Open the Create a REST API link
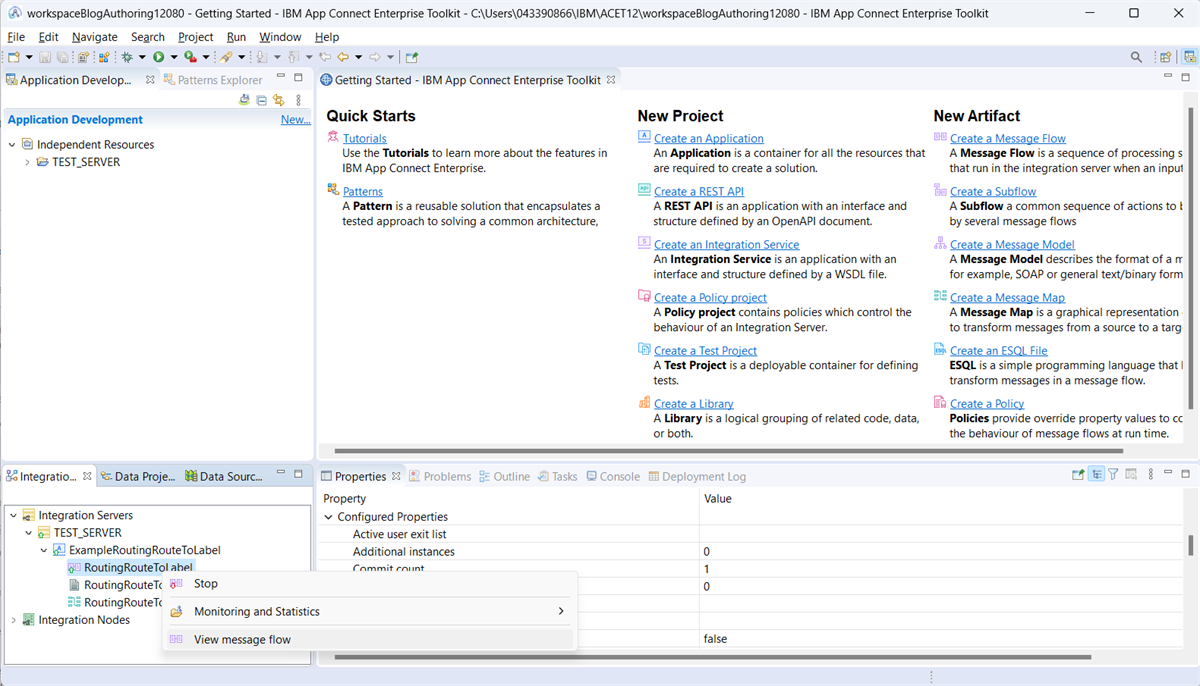 [x=693, y=190]
